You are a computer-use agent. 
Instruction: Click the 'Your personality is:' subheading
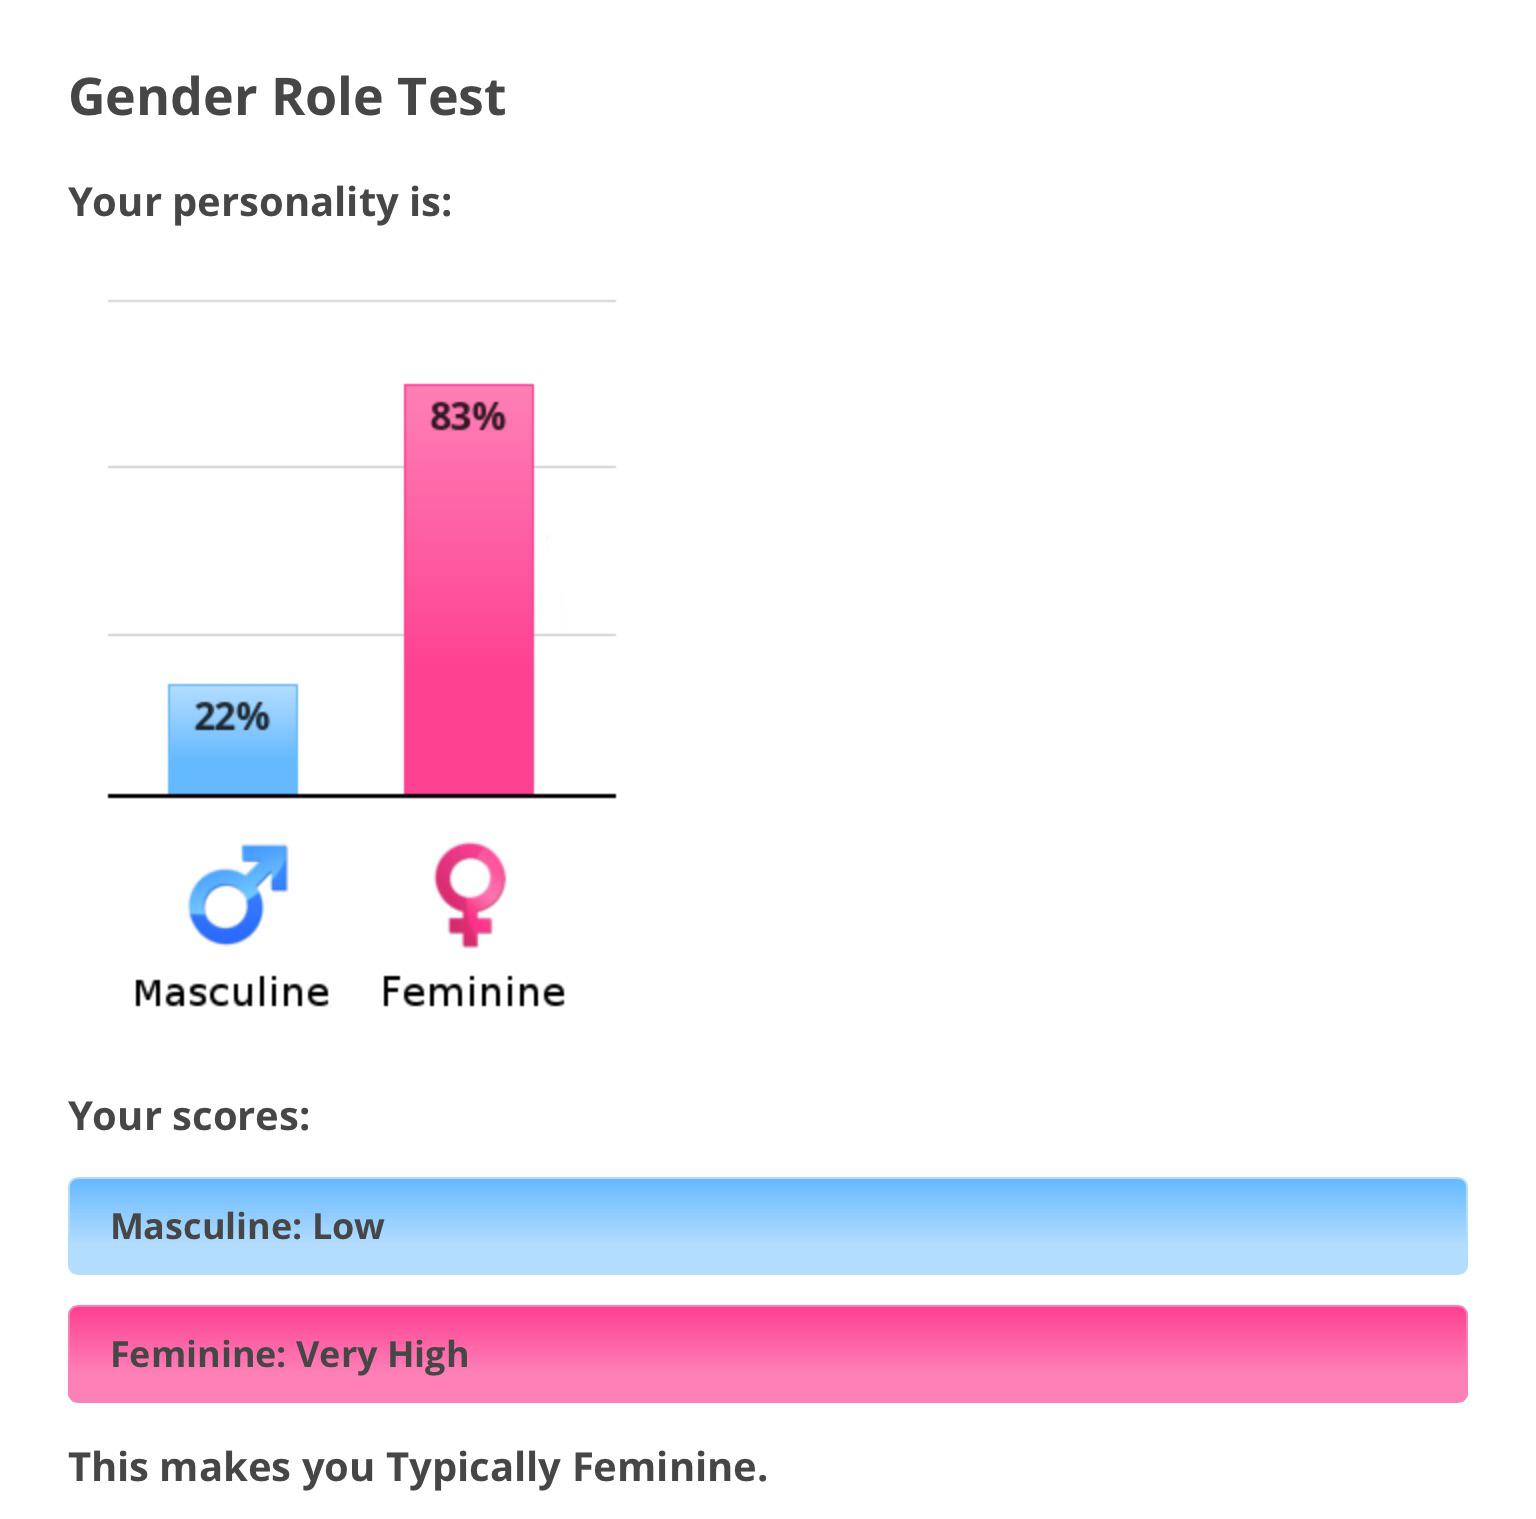260,202
